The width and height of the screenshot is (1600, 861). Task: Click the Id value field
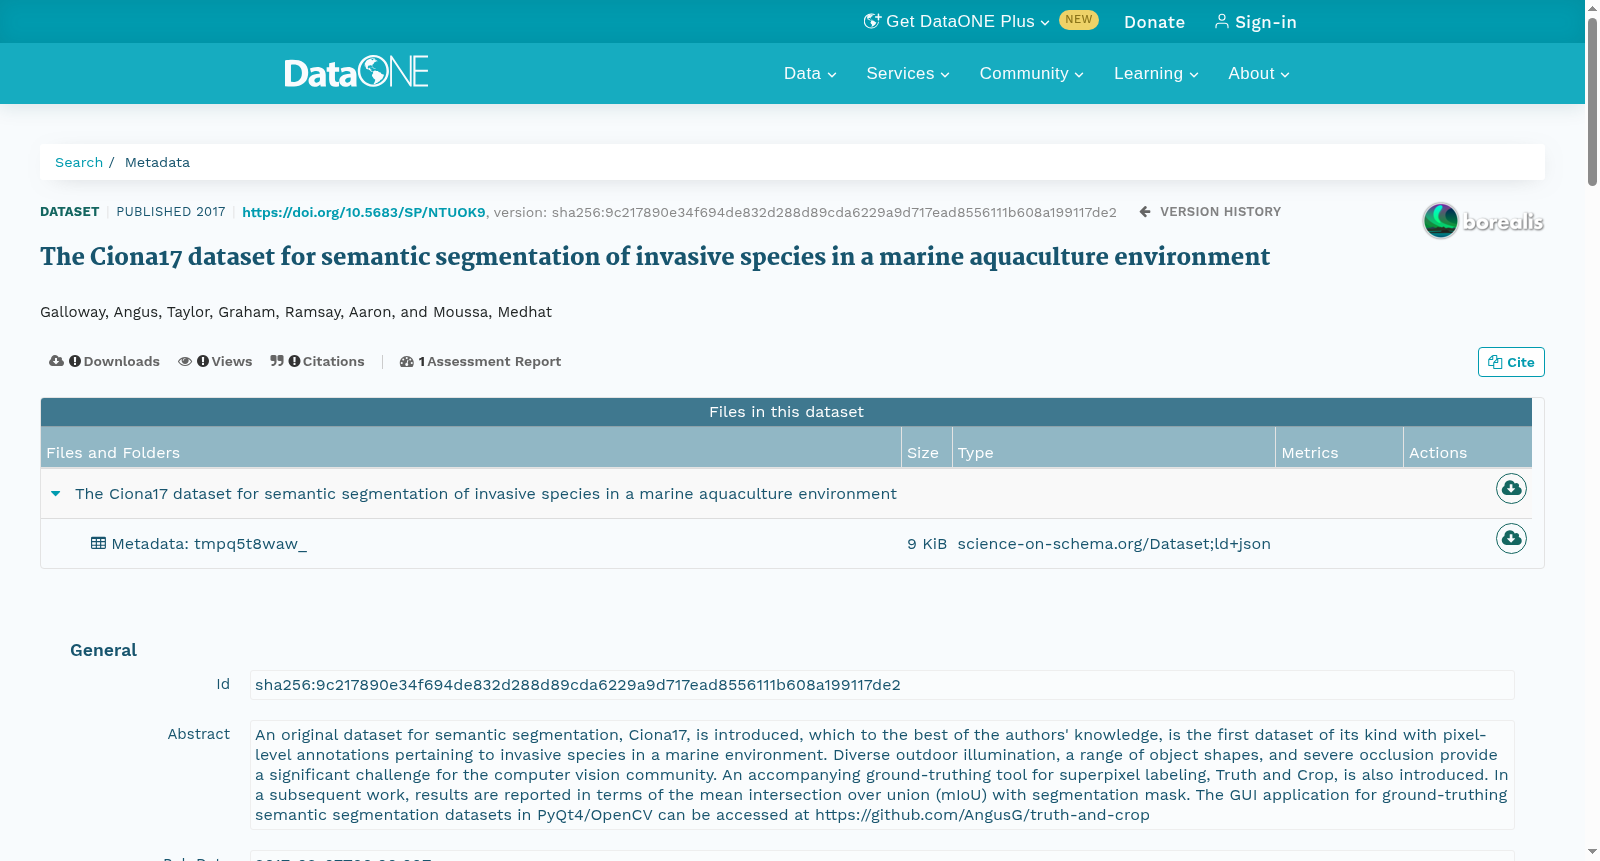(x=882, y=685)
